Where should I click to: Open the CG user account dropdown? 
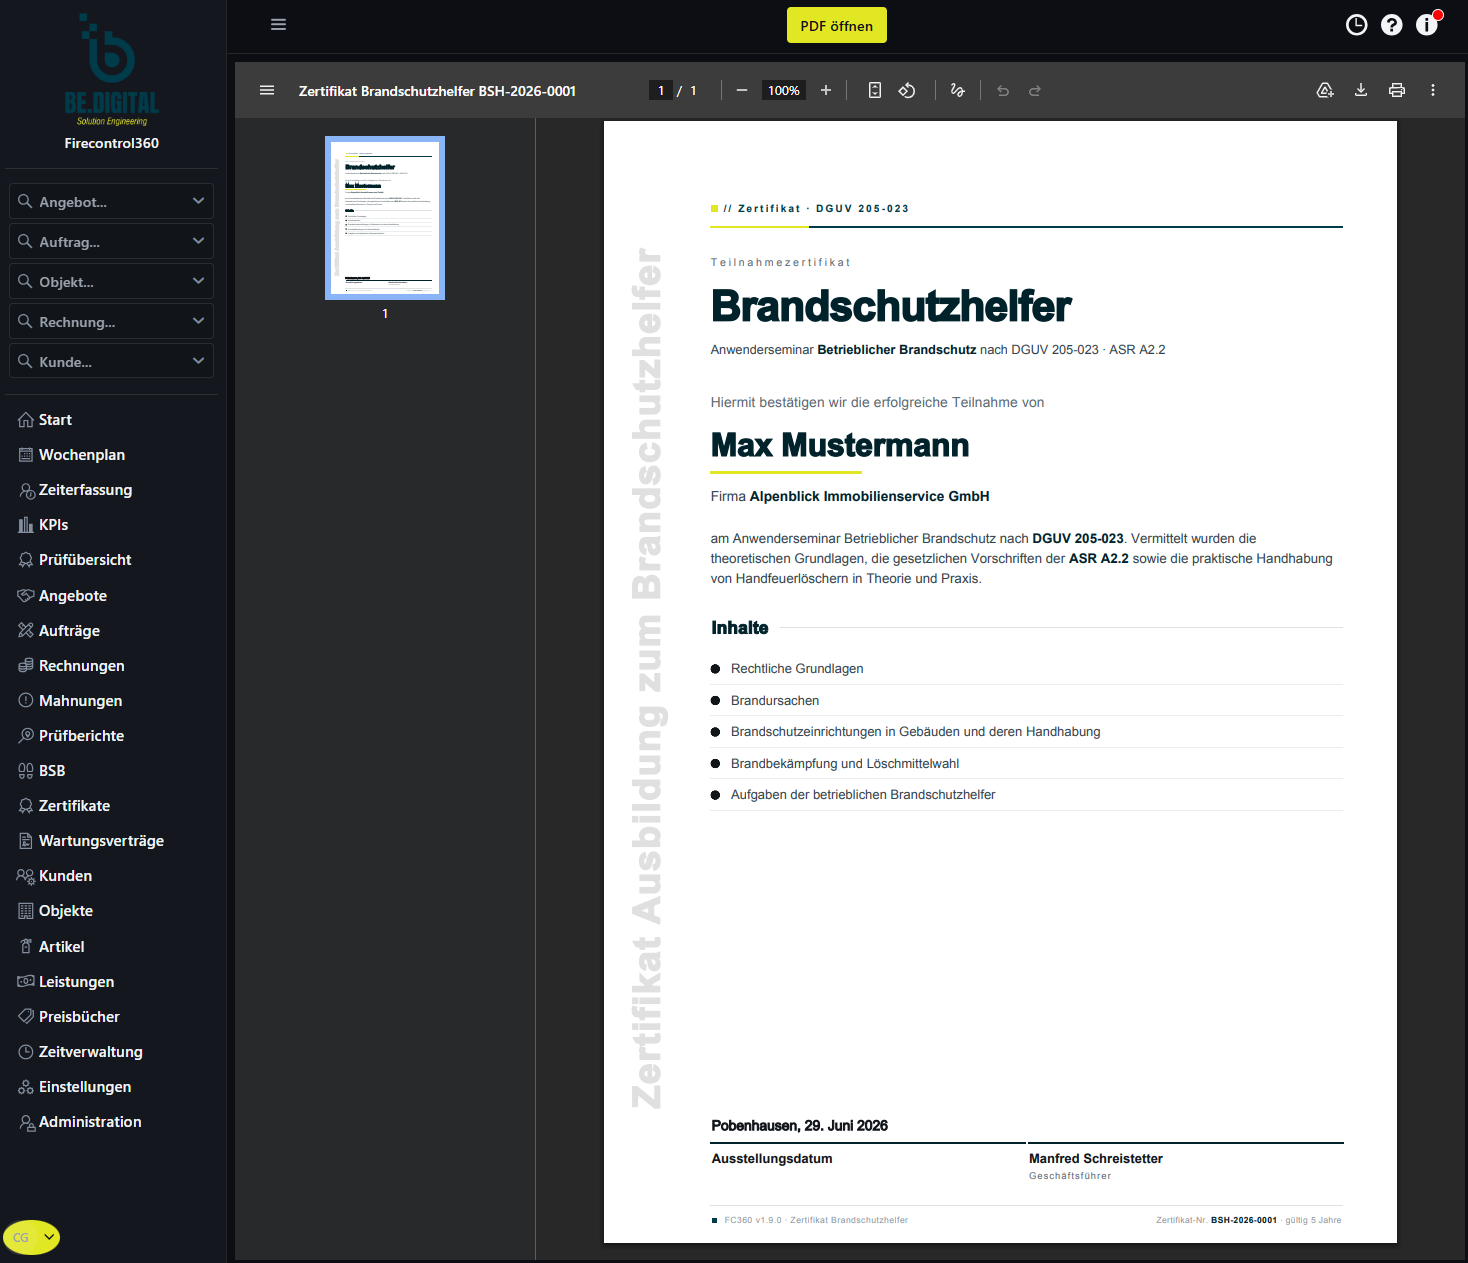click(x=32, y=1237)
